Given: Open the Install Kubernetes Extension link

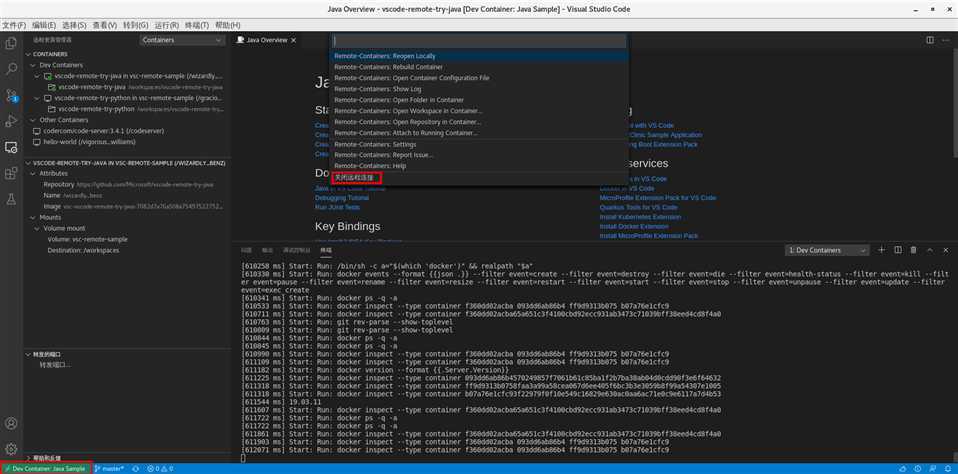Looking at the screenshot, I should point(640,217).
